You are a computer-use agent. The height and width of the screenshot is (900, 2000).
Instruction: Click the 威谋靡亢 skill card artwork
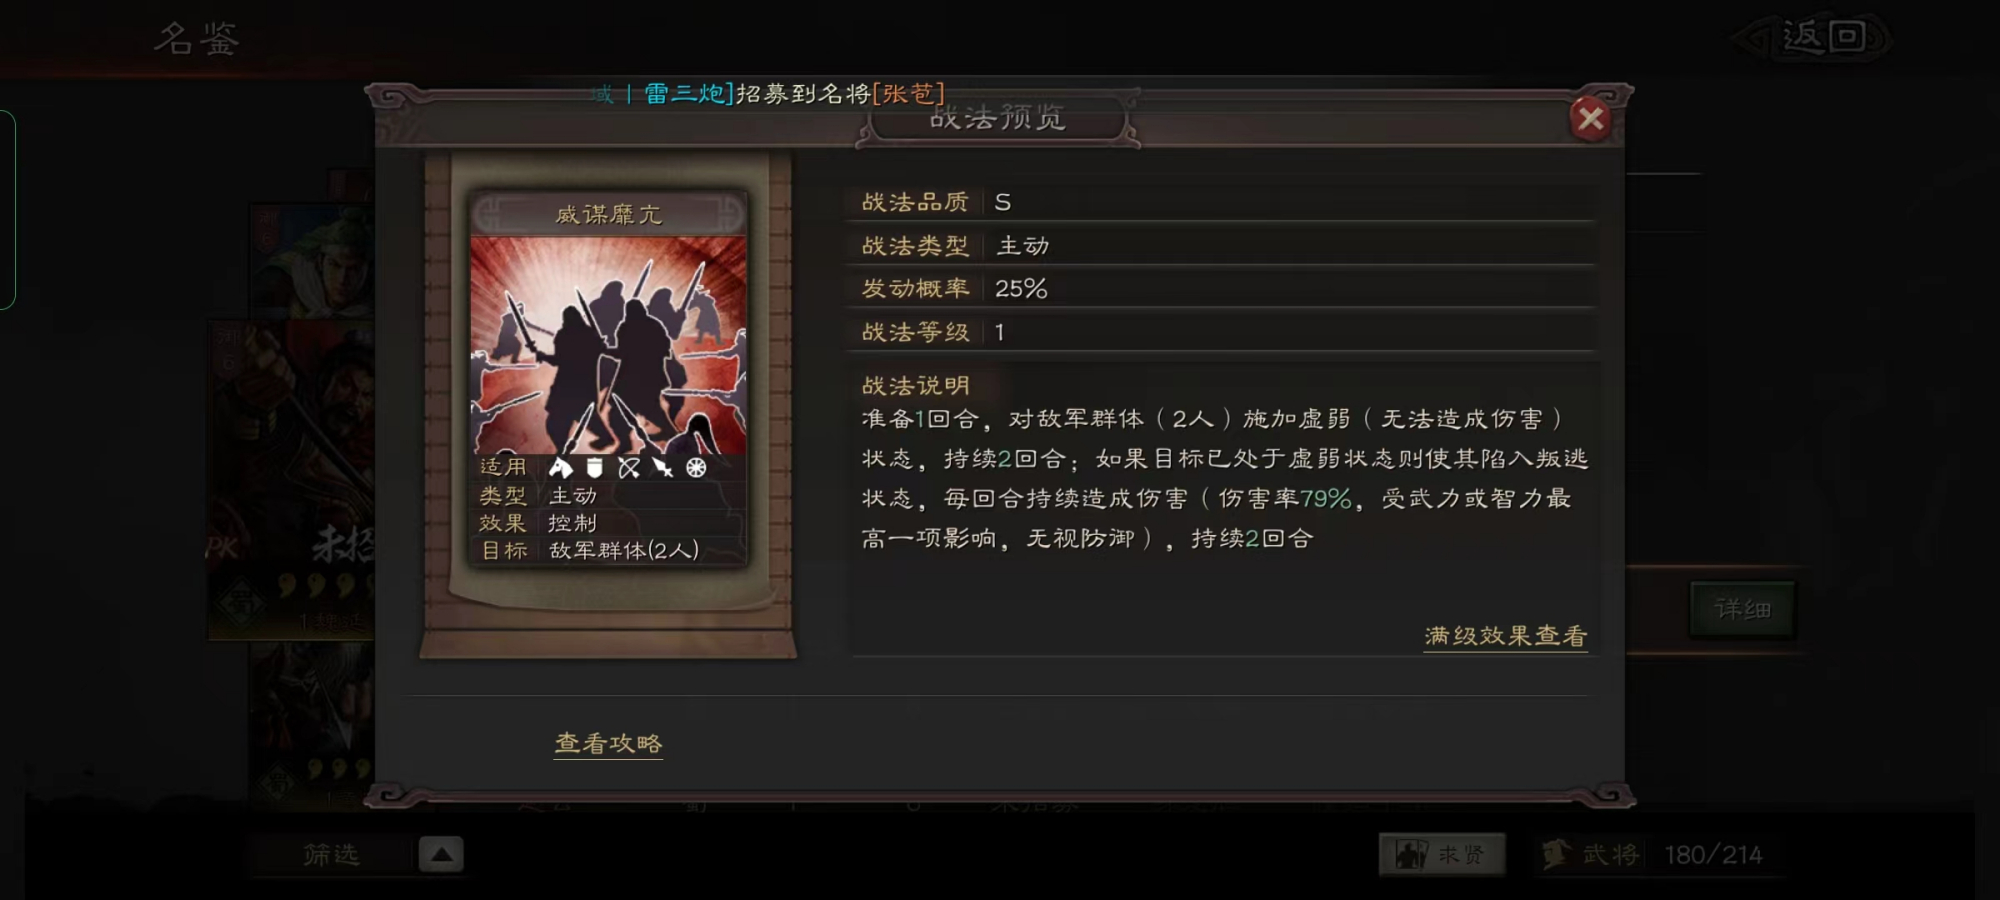click(608, 345)
